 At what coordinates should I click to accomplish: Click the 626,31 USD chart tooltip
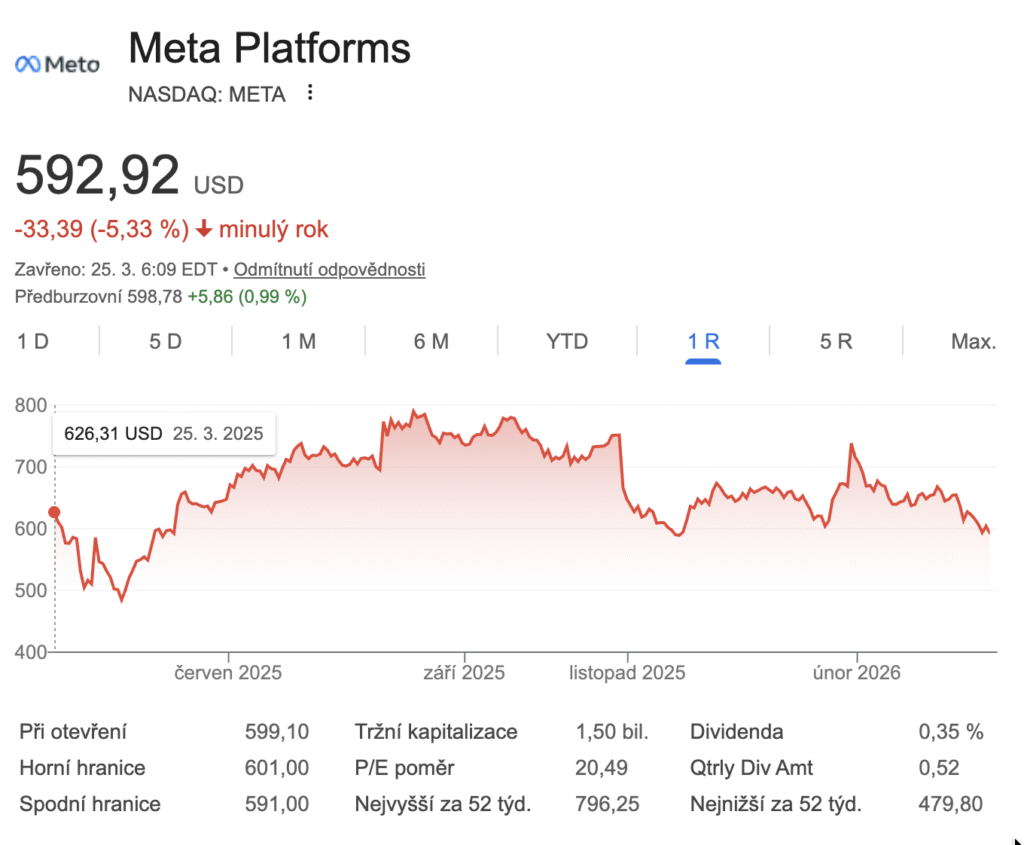(164, 434)
